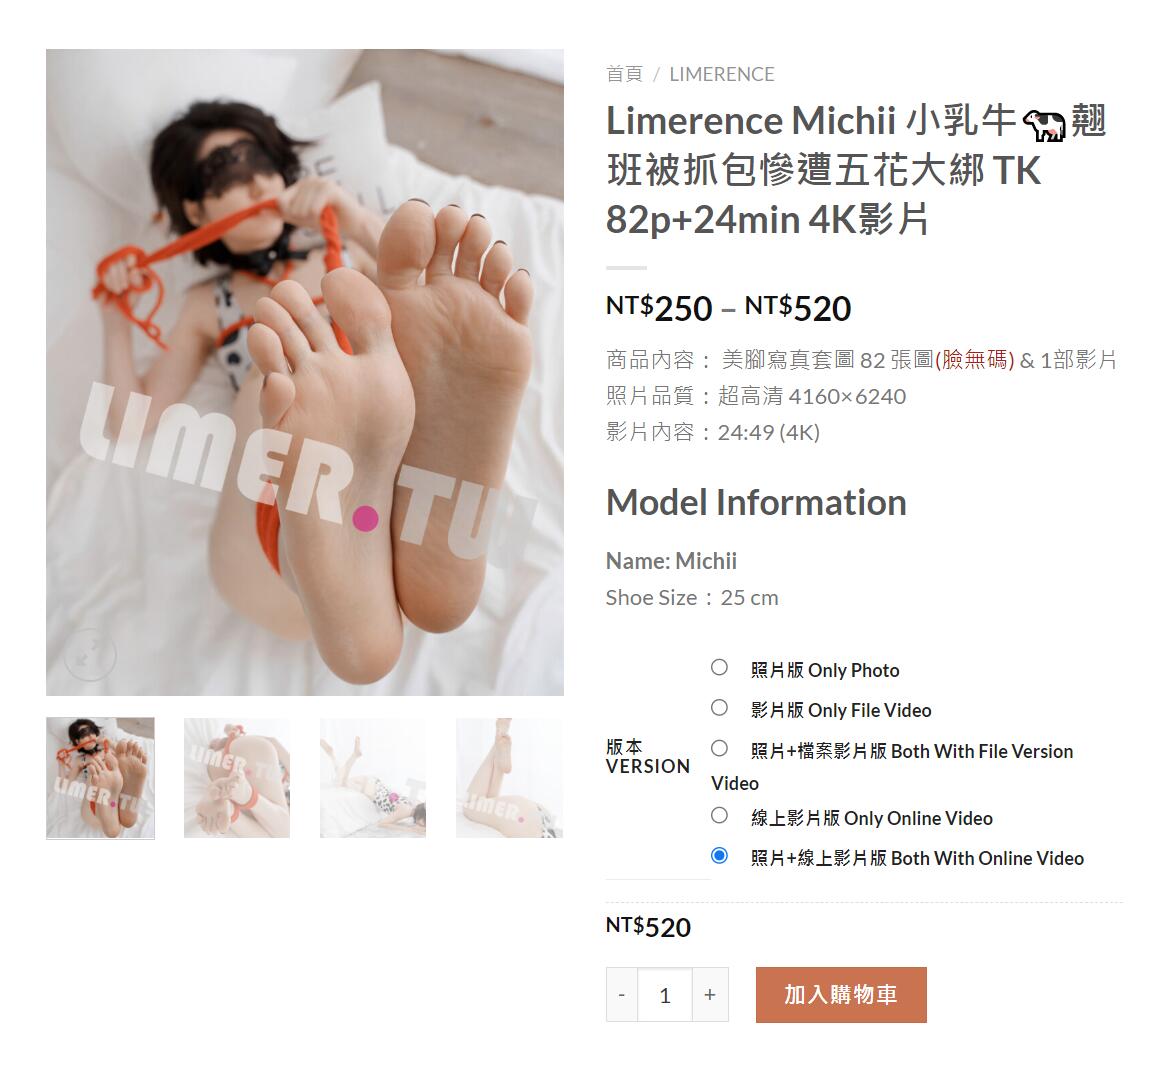
Task: View the second gallery thumbnail
Action: tap(237, 778)
